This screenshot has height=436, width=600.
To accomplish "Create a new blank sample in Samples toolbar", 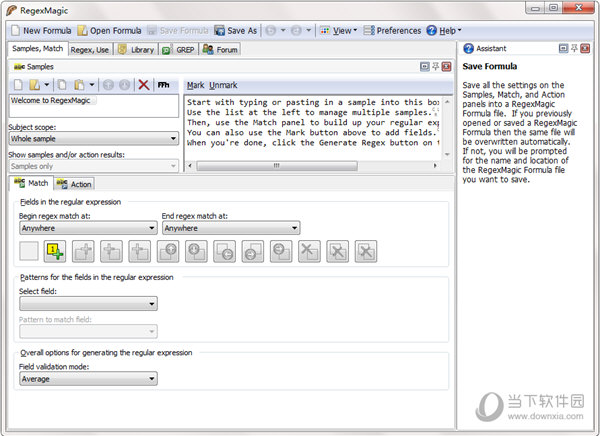I will pos(18,85).
